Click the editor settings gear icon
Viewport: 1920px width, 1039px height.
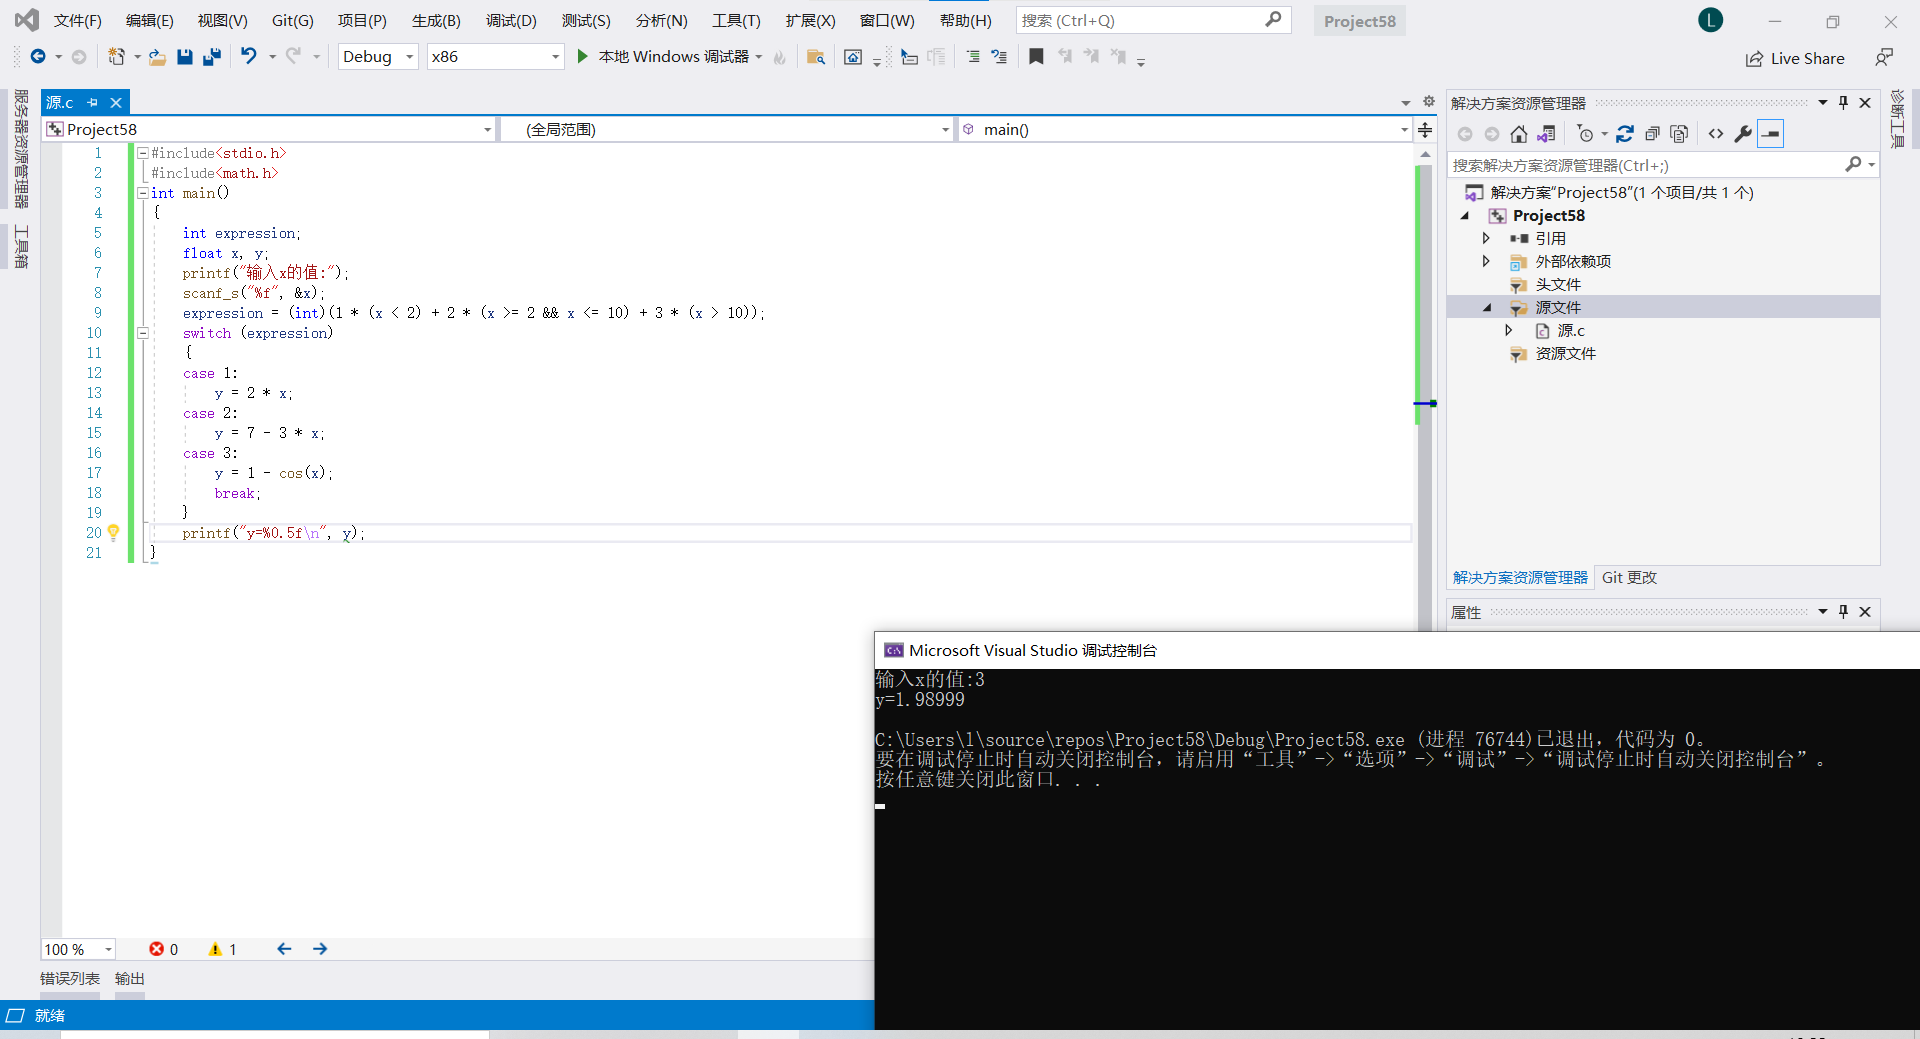(x=1429, y=102)
